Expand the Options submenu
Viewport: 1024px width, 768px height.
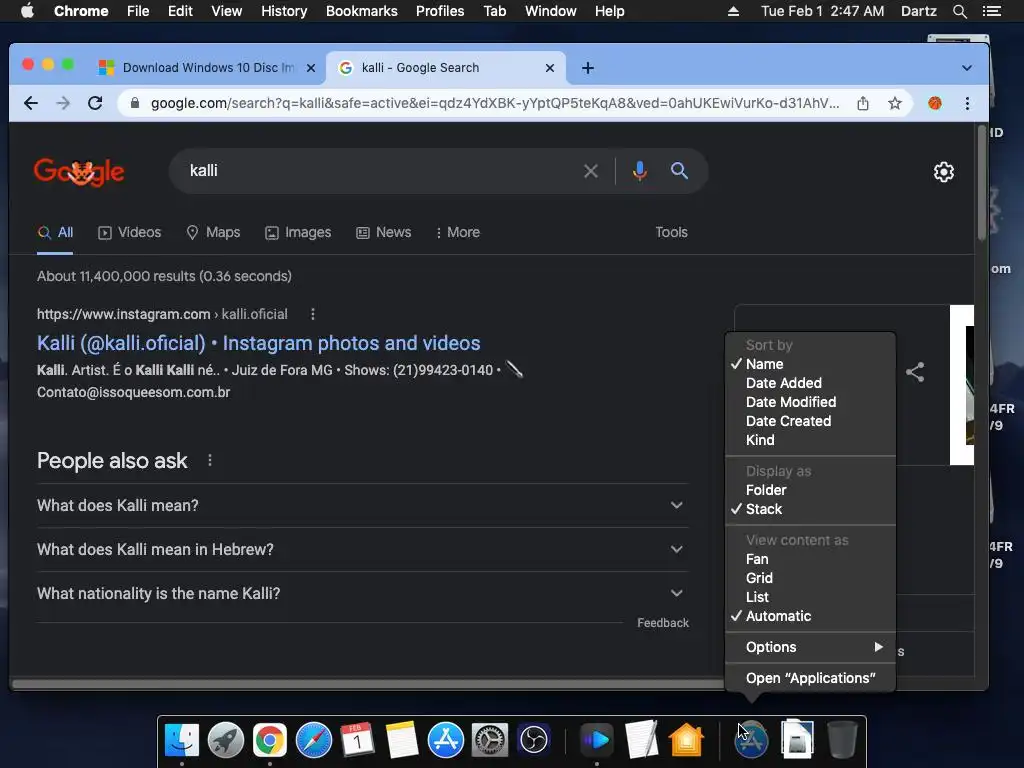coord(810,647)
